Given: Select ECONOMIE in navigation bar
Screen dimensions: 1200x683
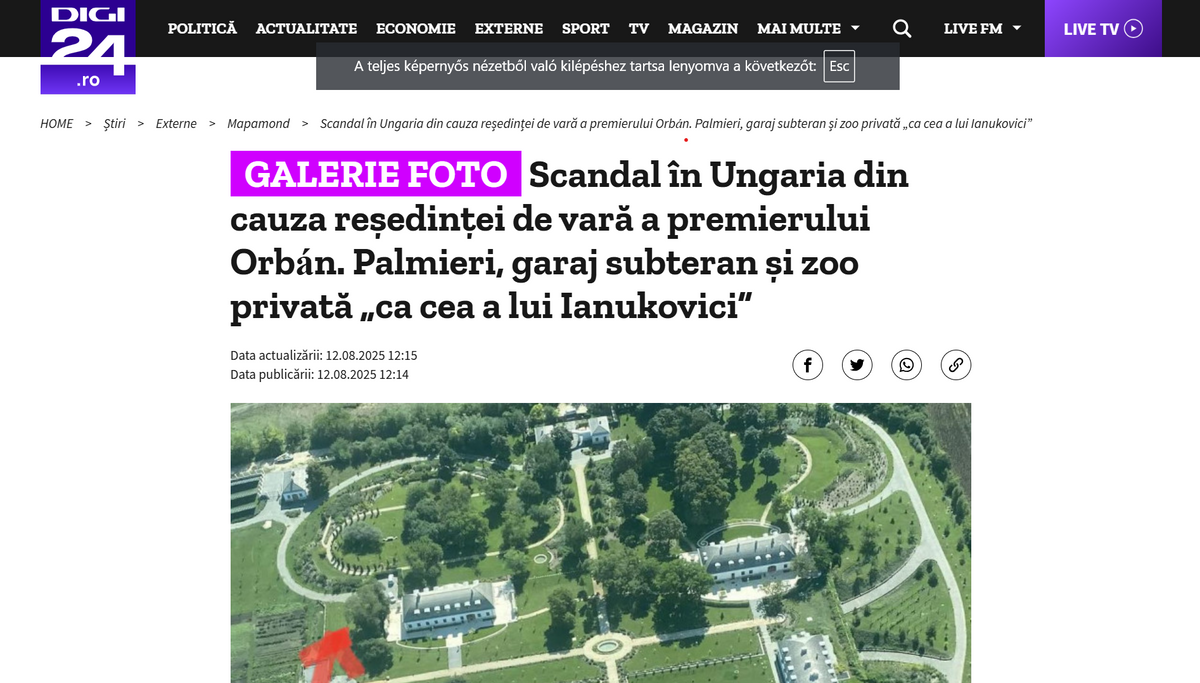Looking at the screenshot, I should (416, 28).
